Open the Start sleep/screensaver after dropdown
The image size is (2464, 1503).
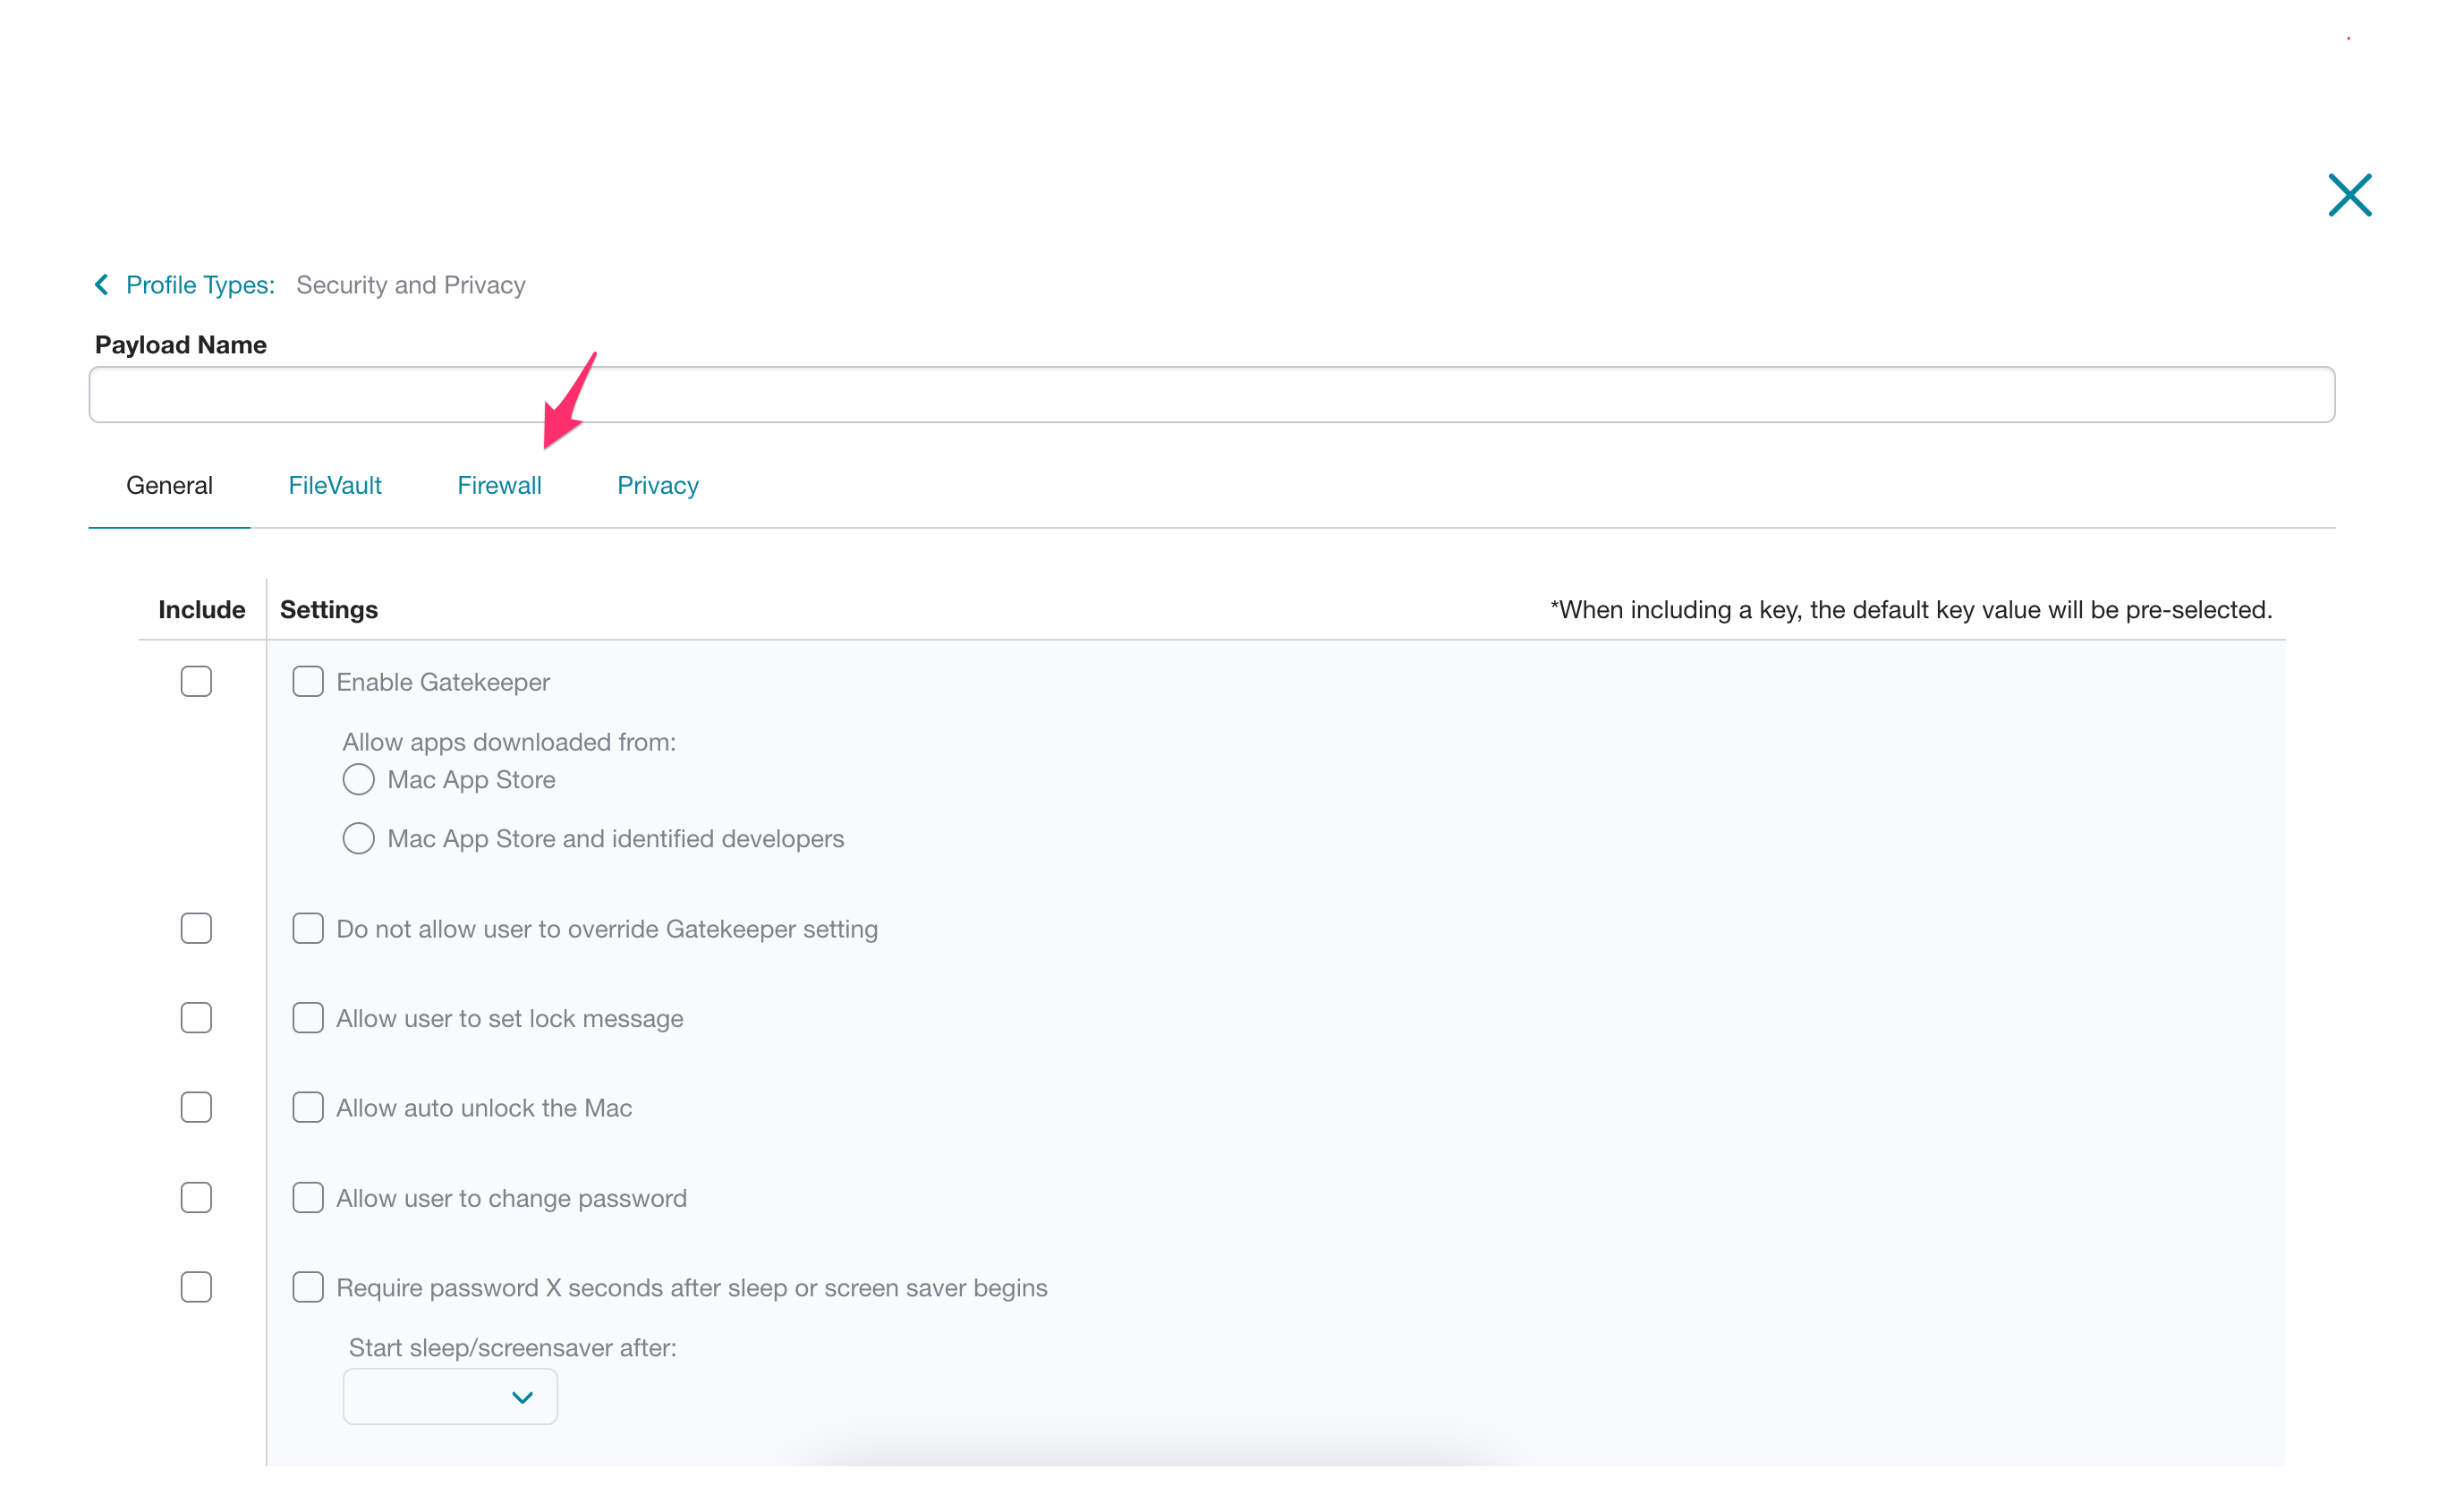coord(450,1397)
